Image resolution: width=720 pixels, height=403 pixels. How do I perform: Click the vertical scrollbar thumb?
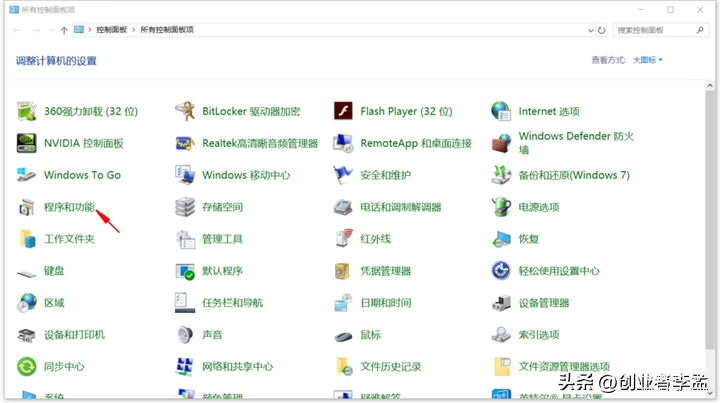pyautogui.click(x=710, y=219)
